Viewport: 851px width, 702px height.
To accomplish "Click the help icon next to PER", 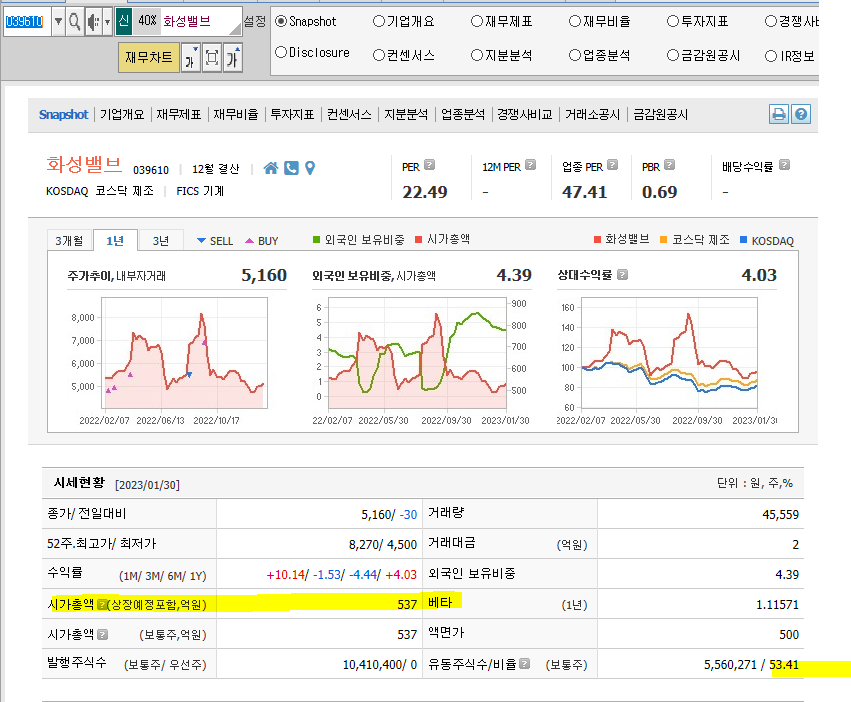I will point(429,165).
